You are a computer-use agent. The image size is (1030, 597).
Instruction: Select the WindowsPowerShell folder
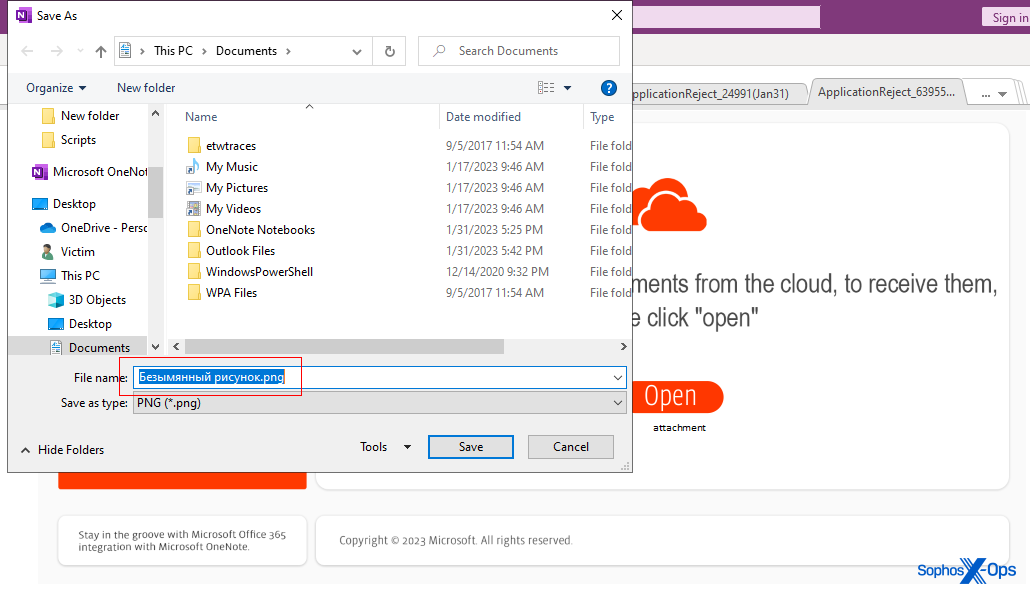(259, 272)
